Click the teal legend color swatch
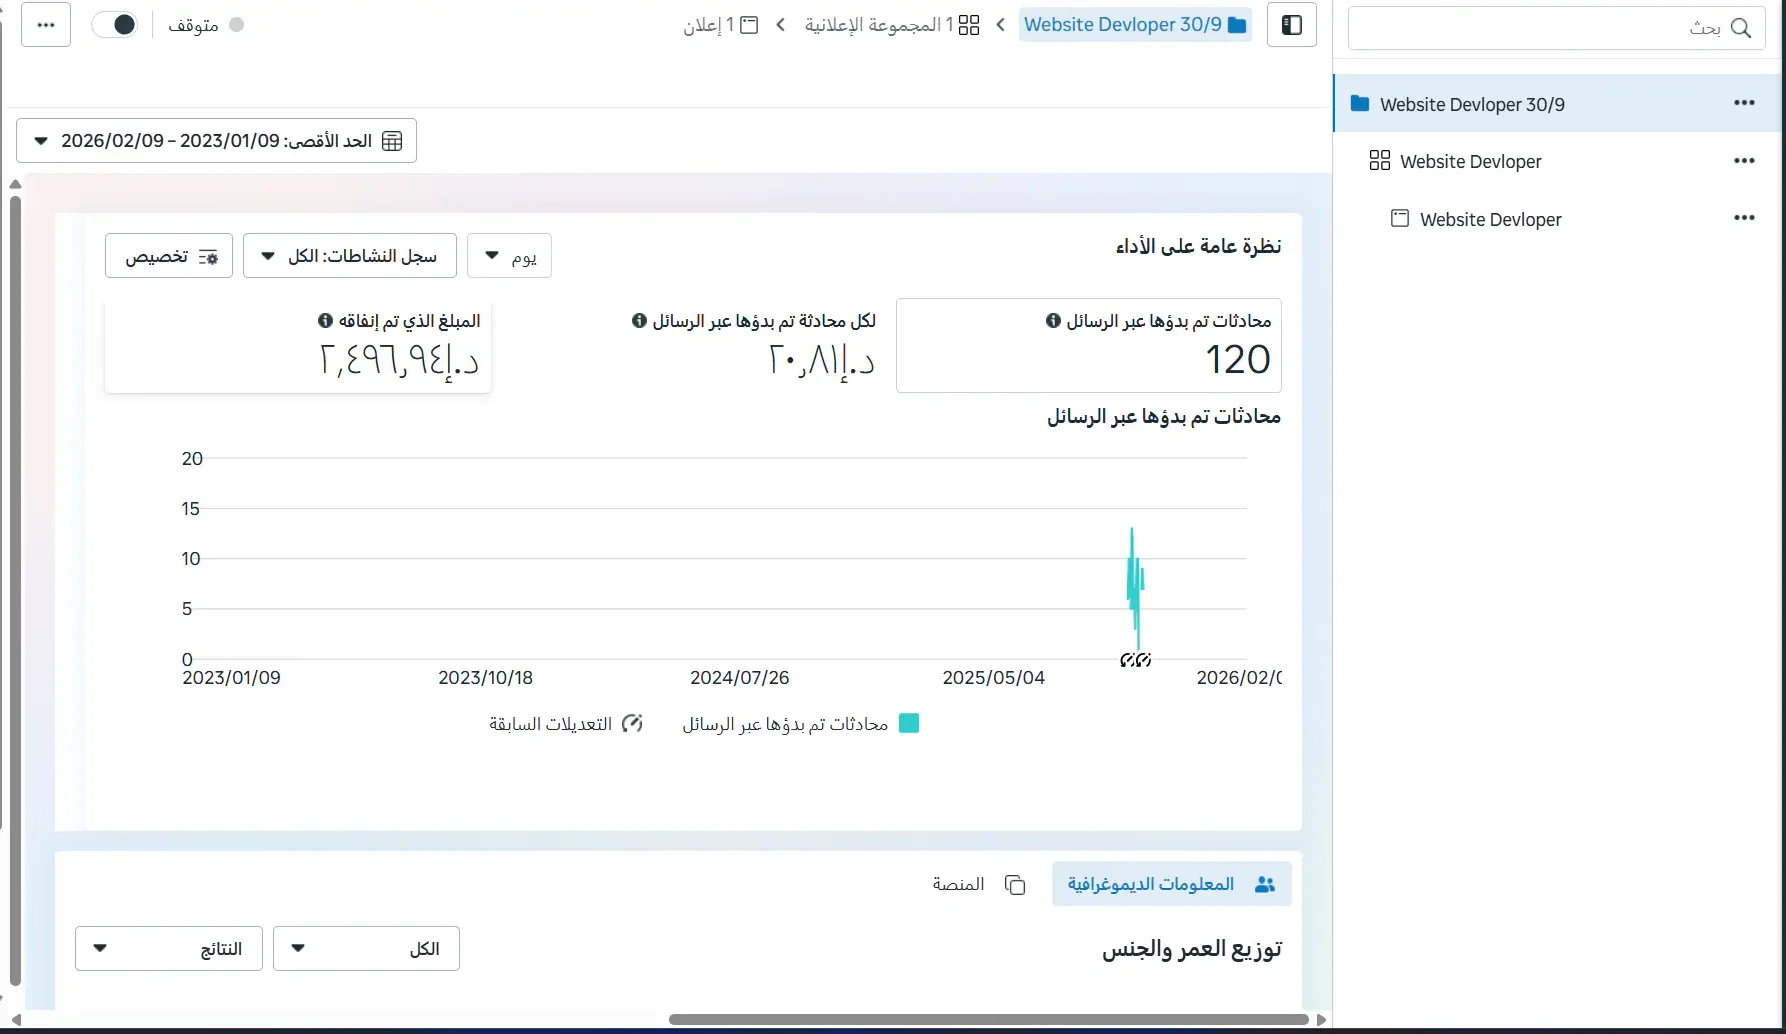The width and height of the screenshot is (1786, 1034). coord(908,722)
